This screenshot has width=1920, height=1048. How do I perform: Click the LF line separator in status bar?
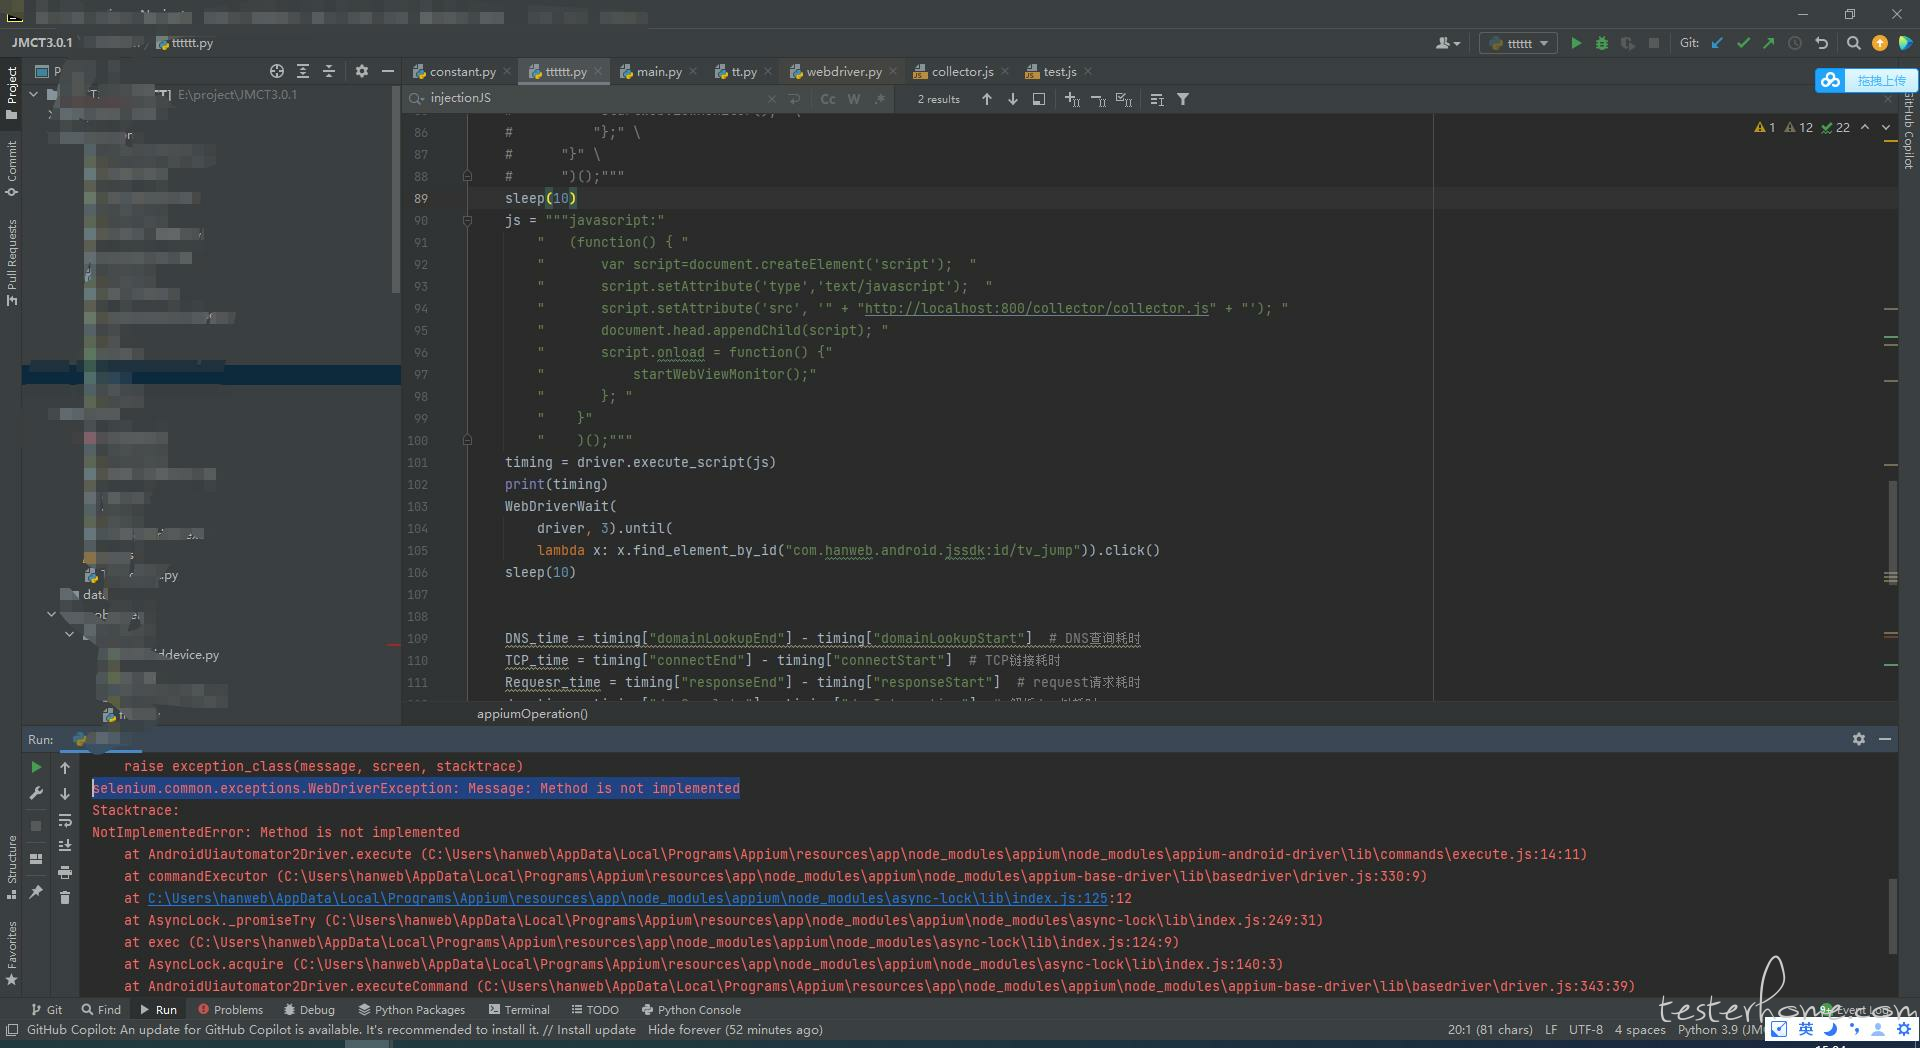1550,1029
